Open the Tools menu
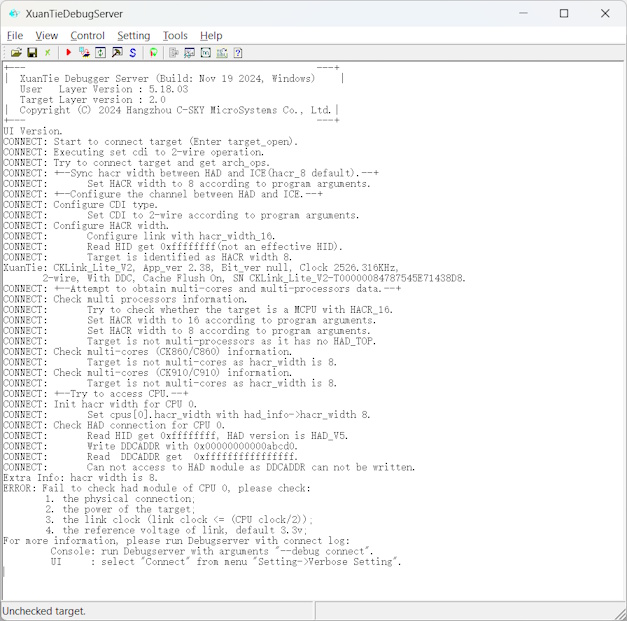This screenshot has width=627, height=621. [x=175, y=35]
